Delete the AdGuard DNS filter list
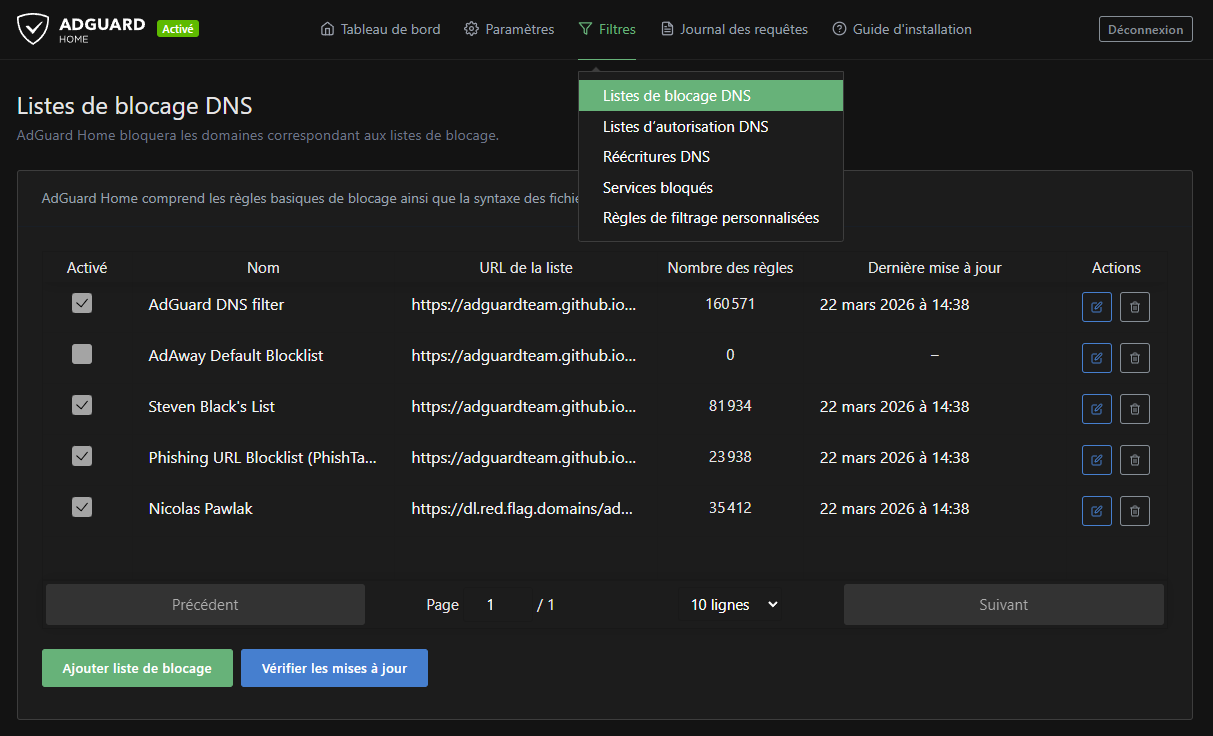The height and width of the screenshot is (736, 1213). [x=1135, y=307]
